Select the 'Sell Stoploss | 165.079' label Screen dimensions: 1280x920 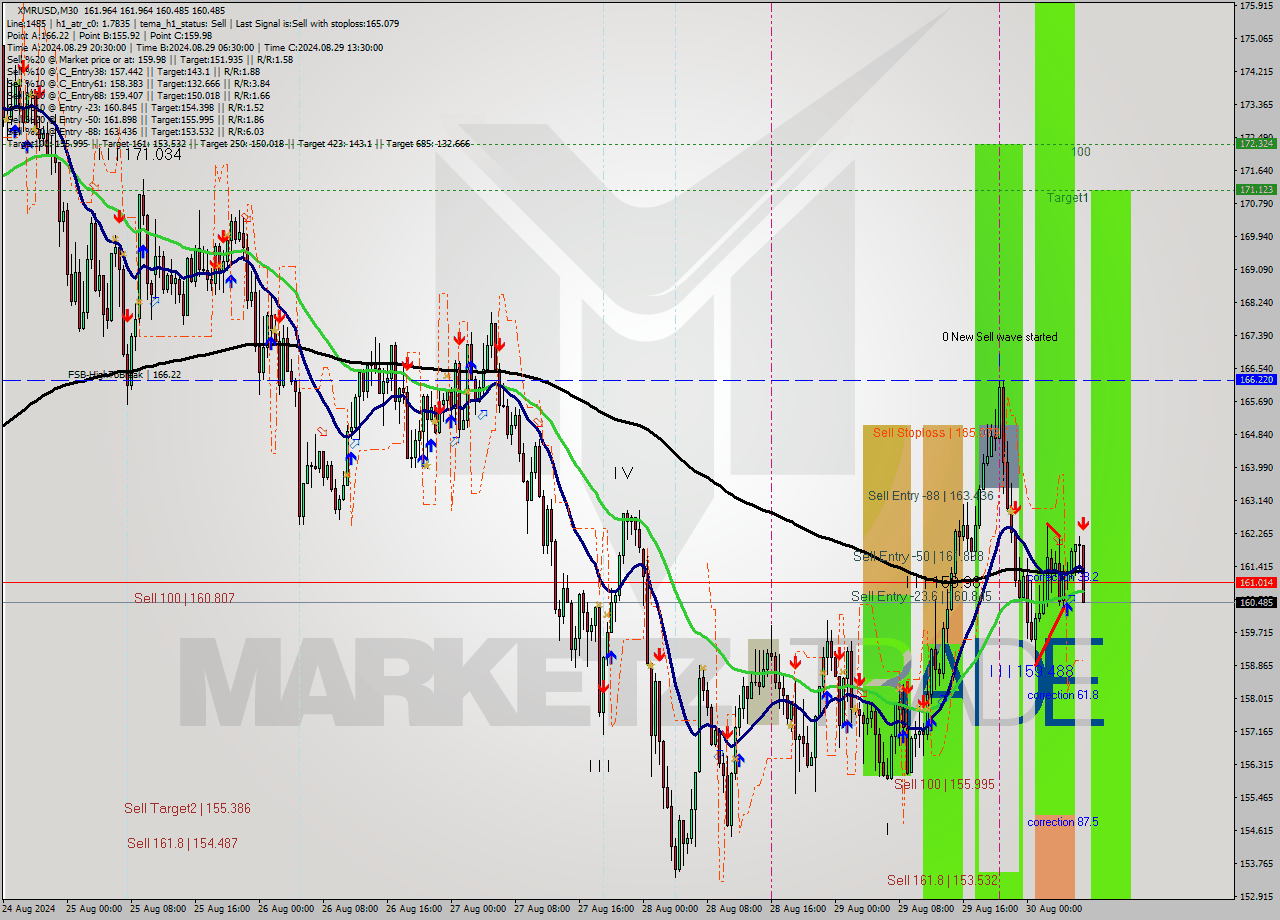936,432
